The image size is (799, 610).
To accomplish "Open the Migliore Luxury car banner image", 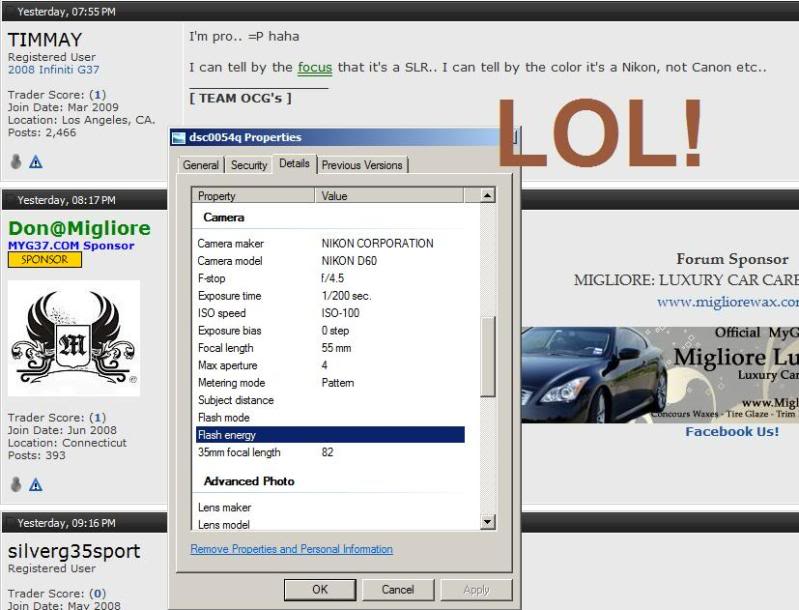I will (659, 375).
